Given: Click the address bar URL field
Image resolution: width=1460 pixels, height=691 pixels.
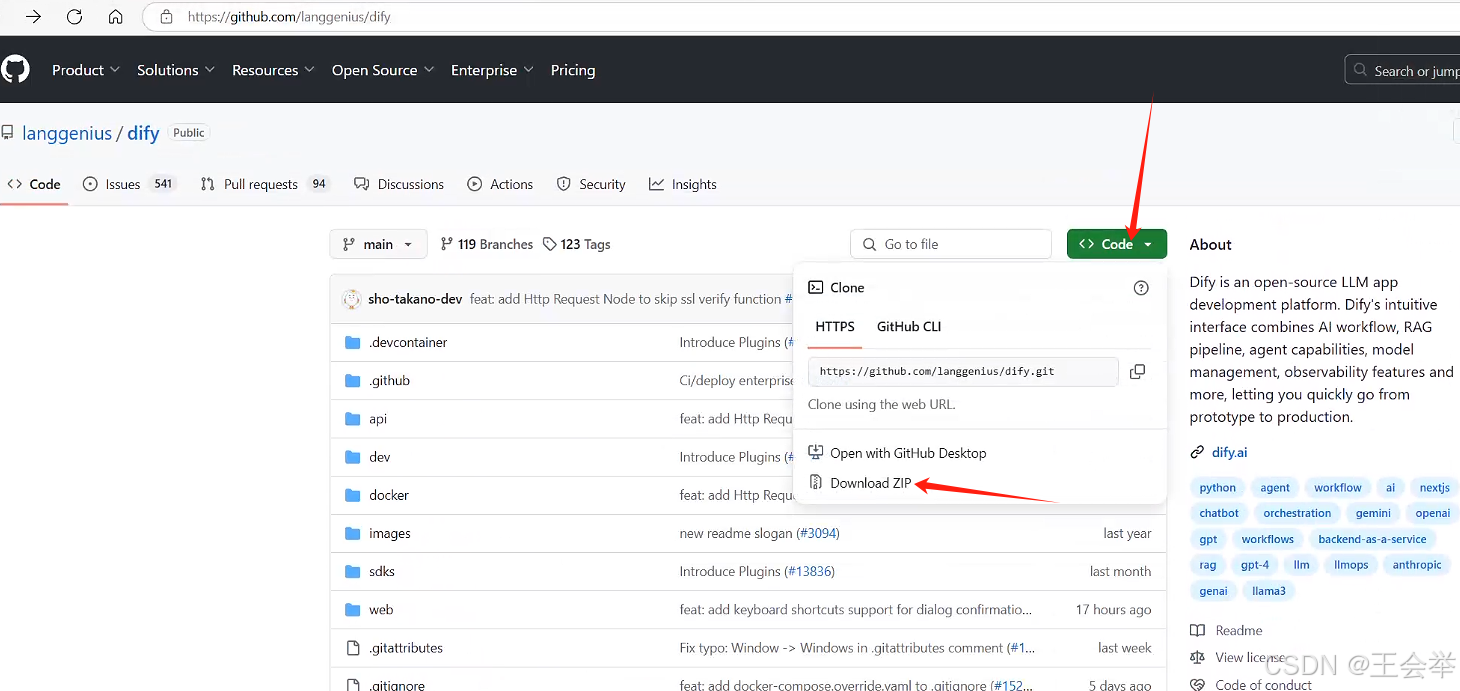Looking at the screenshot, I should pos(800,17).
